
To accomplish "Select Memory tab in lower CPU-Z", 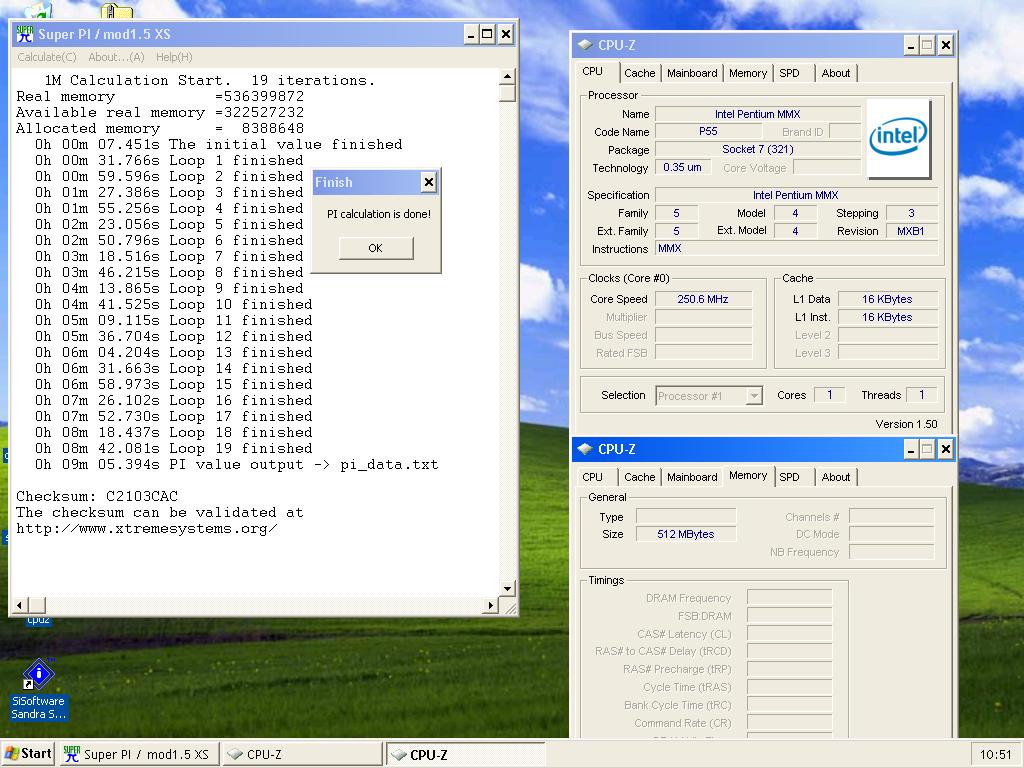I will [748, 475].
